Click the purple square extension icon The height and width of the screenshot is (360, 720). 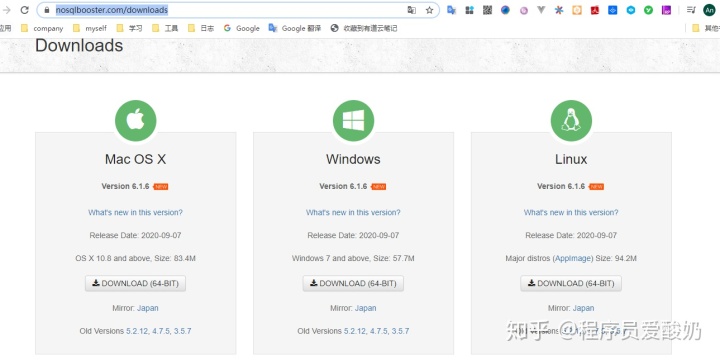click(x=666, y=10)
